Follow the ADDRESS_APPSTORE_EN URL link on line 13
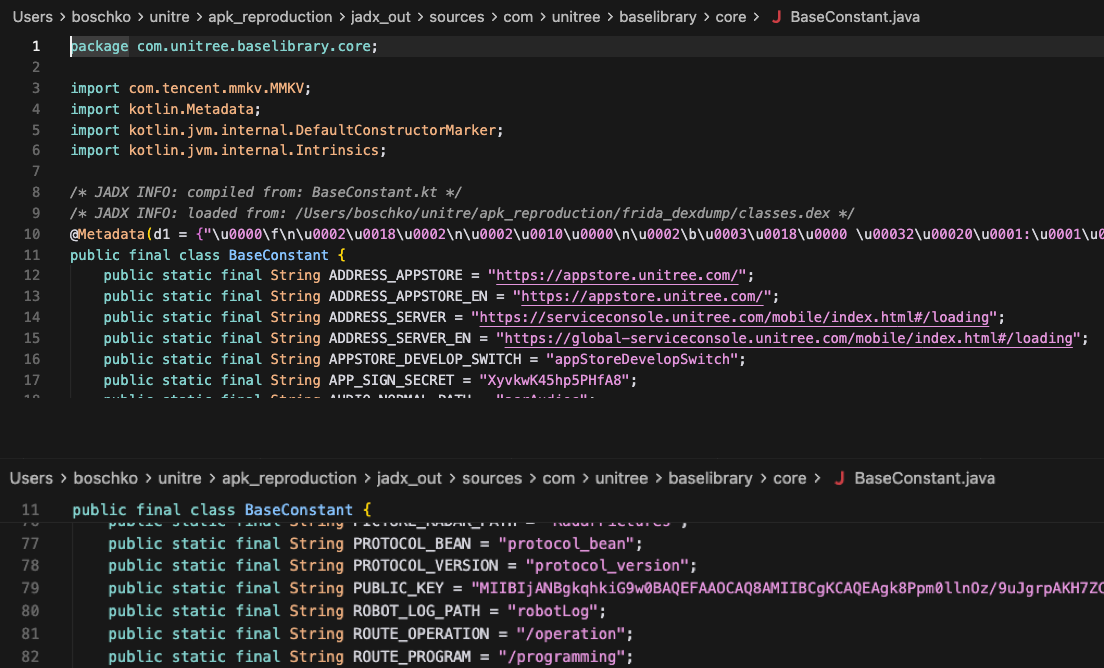This screenshot has width=1104, height=668. click(641, 296)
